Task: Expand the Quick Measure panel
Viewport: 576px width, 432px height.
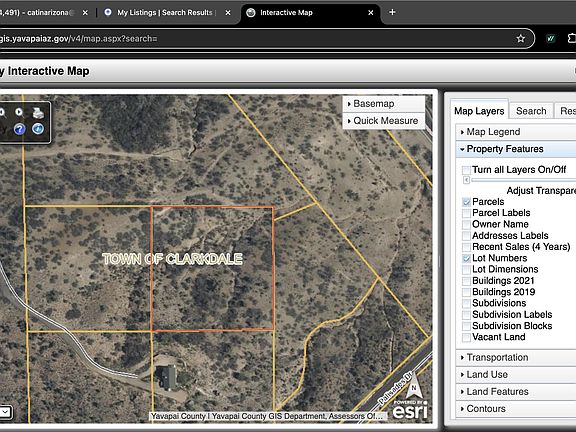Action: point(384,121)
